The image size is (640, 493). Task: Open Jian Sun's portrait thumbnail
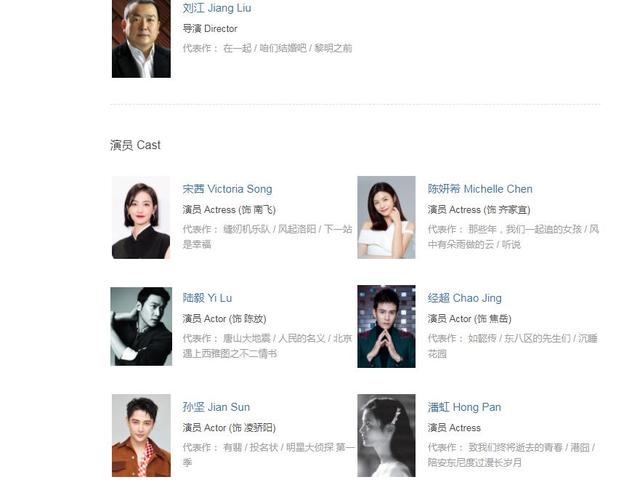(141, 435)
